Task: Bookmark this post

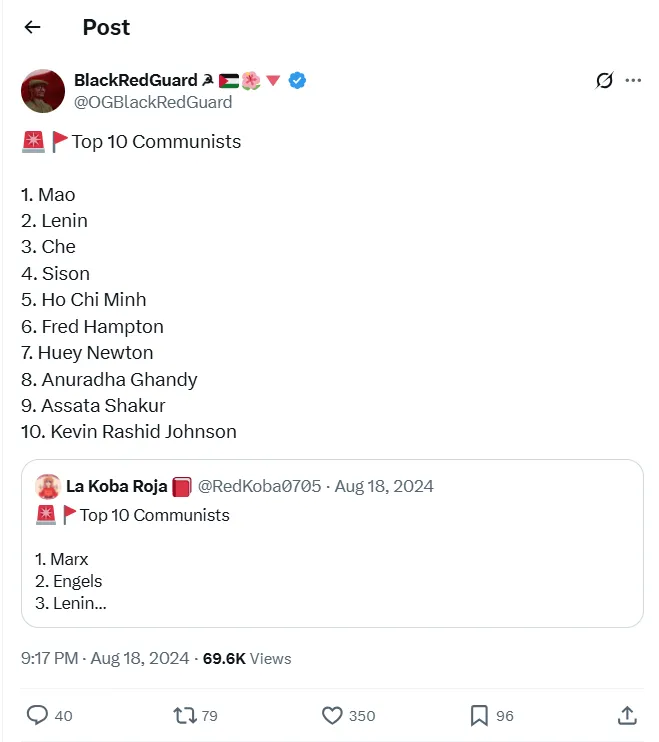Action: 479,715
